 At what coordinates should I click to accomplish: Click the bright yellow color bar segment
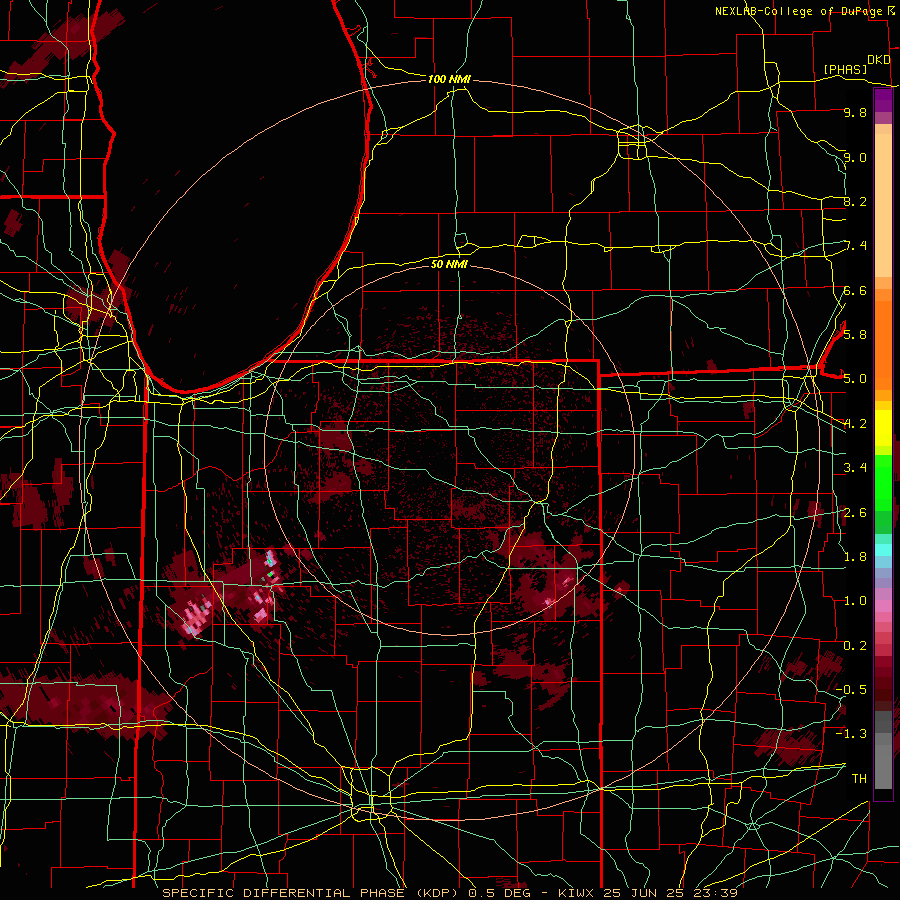[883, 428]
